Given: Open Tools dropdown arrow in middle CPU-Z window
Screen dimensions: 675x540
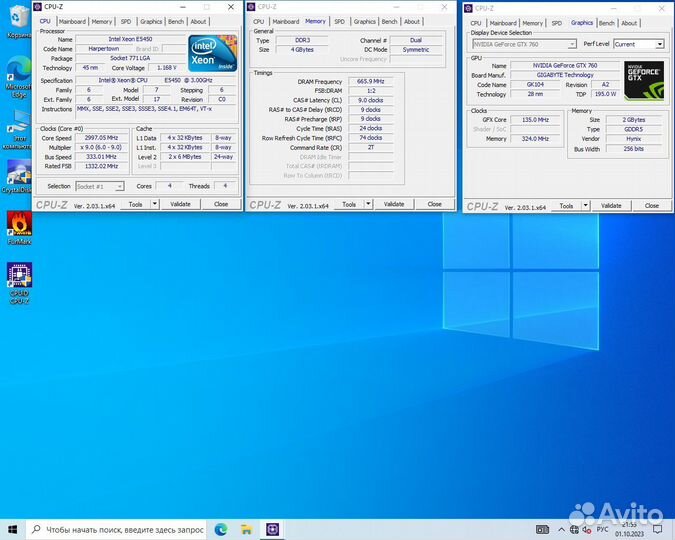Looking at the screenshot, I should (368, 204).
